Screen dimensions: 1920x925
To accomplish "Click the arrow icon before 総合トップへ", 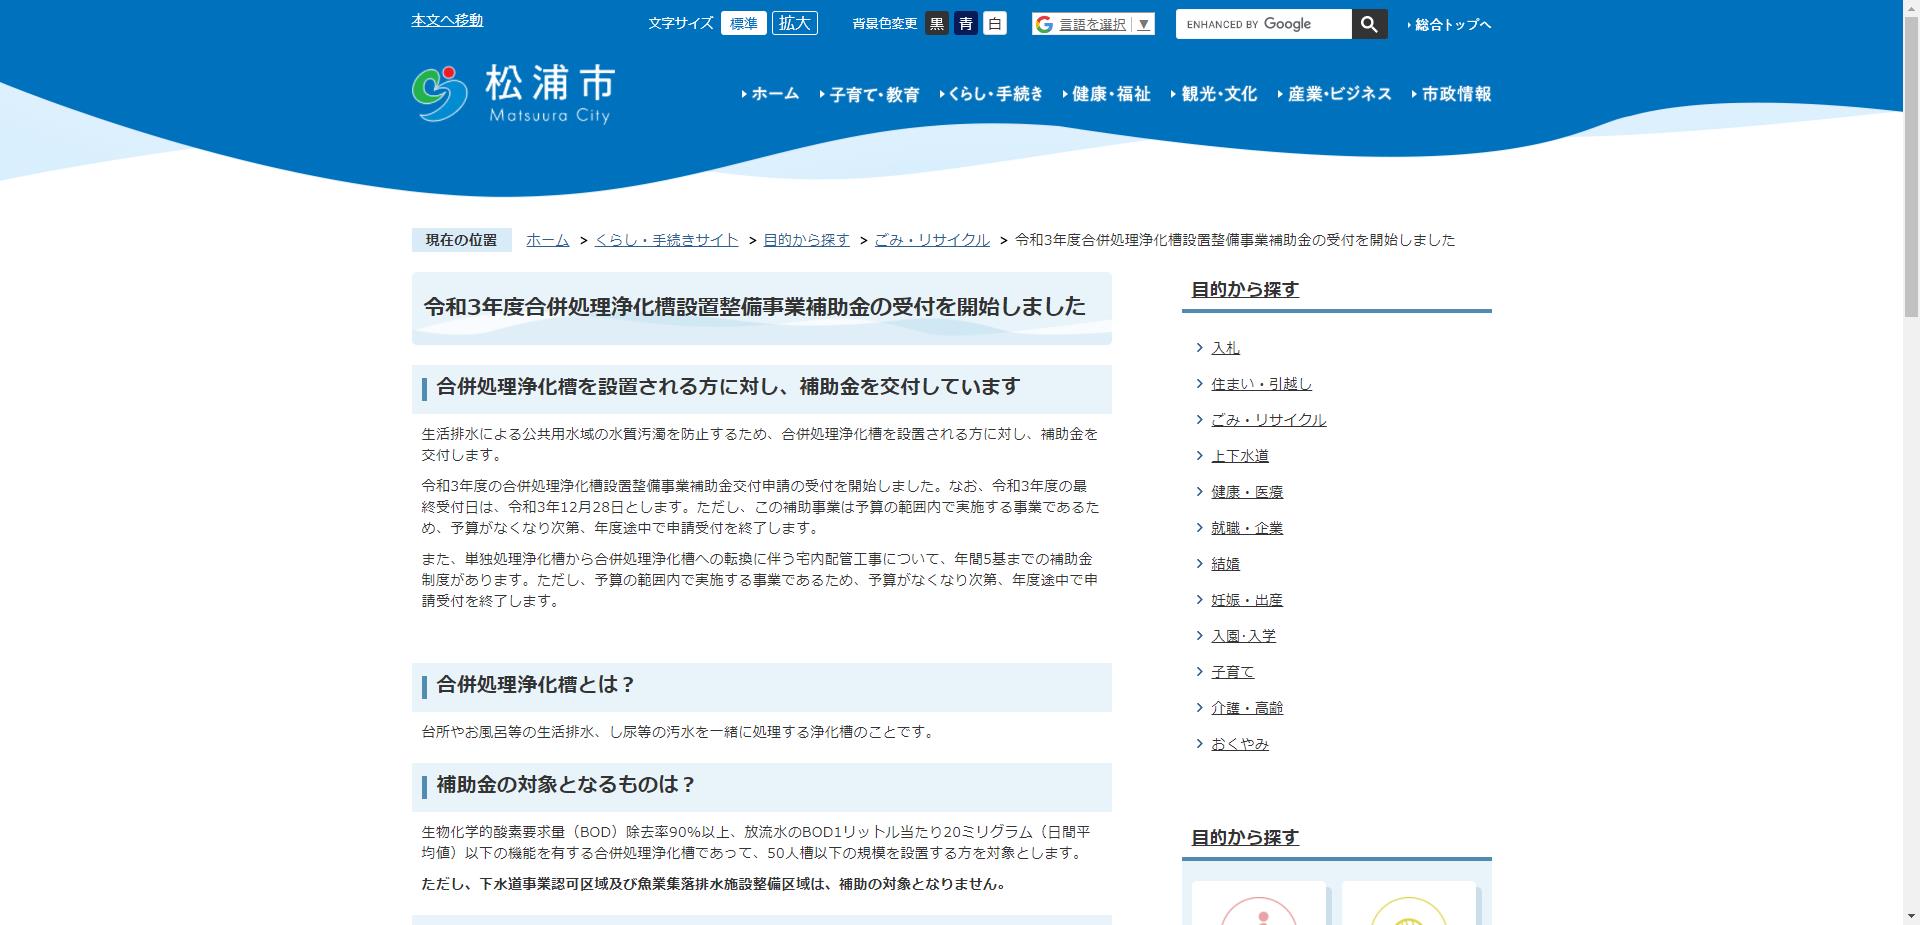I will [1409, 24].
